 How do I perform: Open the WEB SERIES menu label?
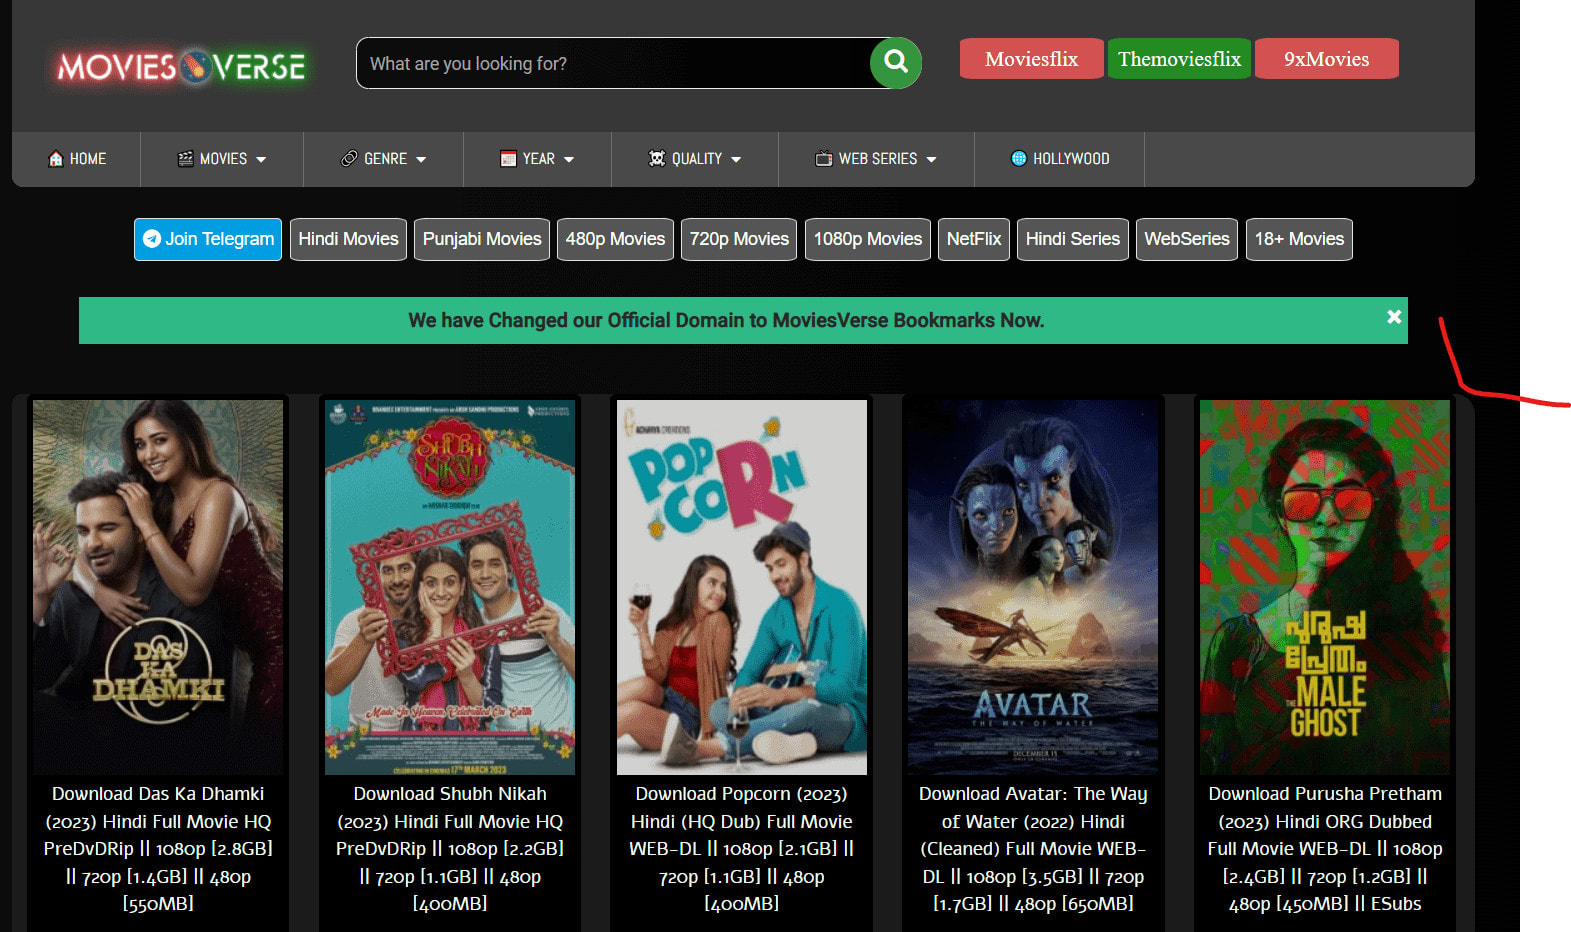(x=878, y=159)
